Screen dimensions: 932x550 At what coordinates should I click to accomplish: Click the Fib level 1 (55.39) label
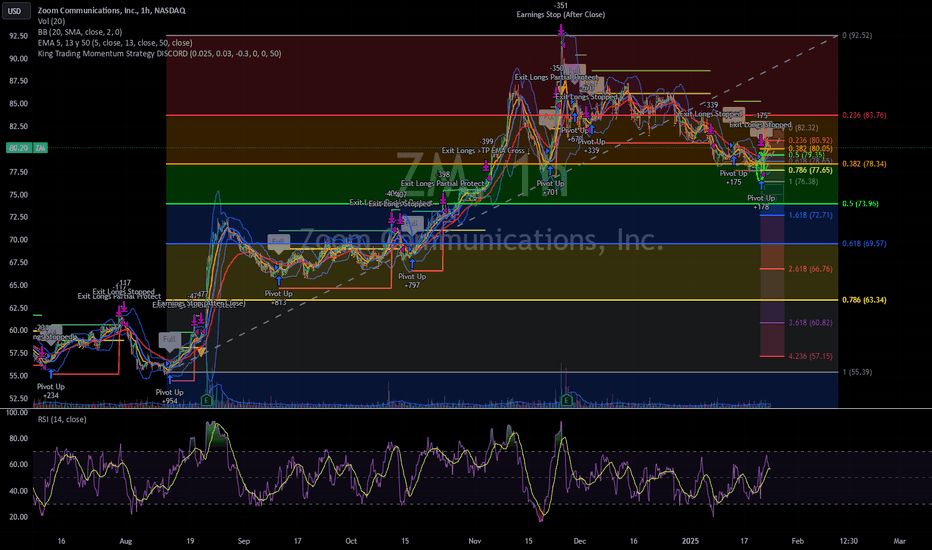point(857,372)
